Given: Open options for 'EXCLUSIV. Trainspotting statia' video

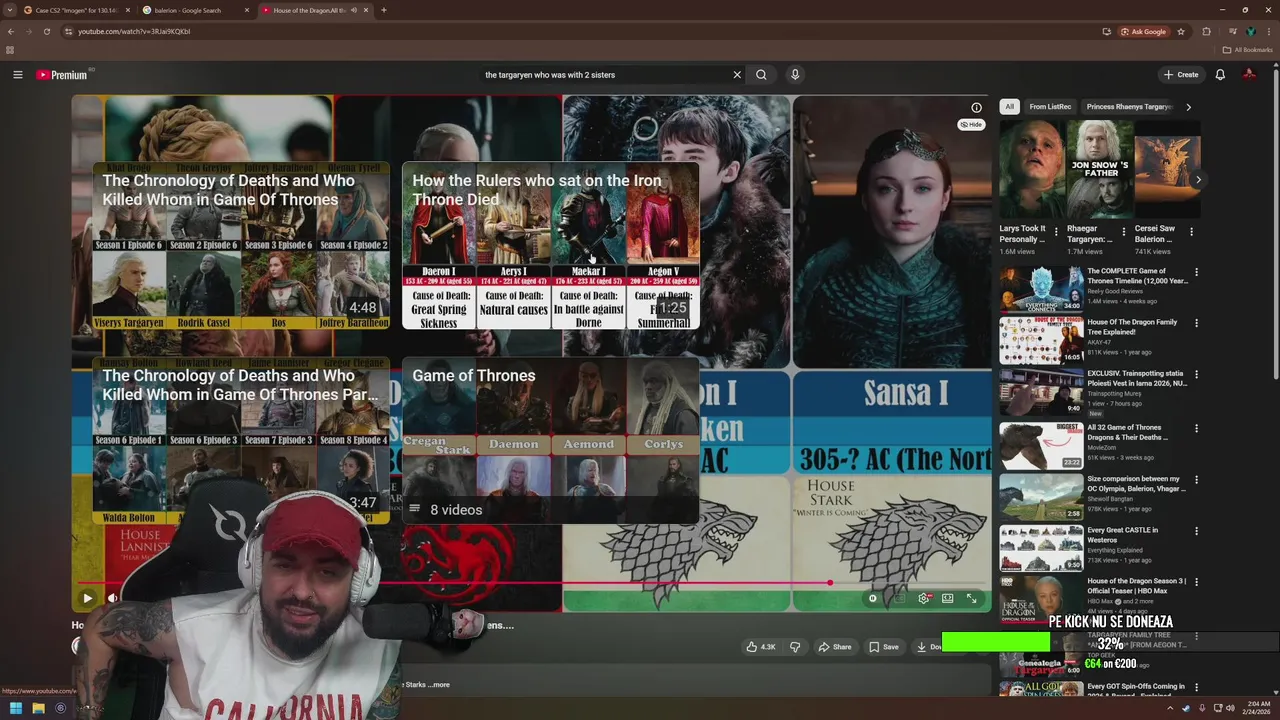Looking at the screenshot, I should (x=1196, y=375).
